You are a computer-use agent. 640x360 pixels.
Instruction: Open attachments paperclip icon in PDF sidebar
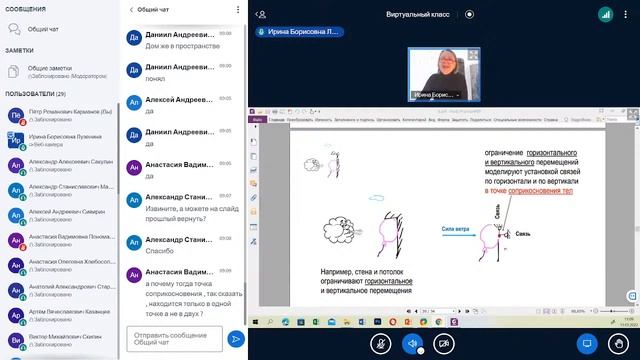[x=253, y=198]
